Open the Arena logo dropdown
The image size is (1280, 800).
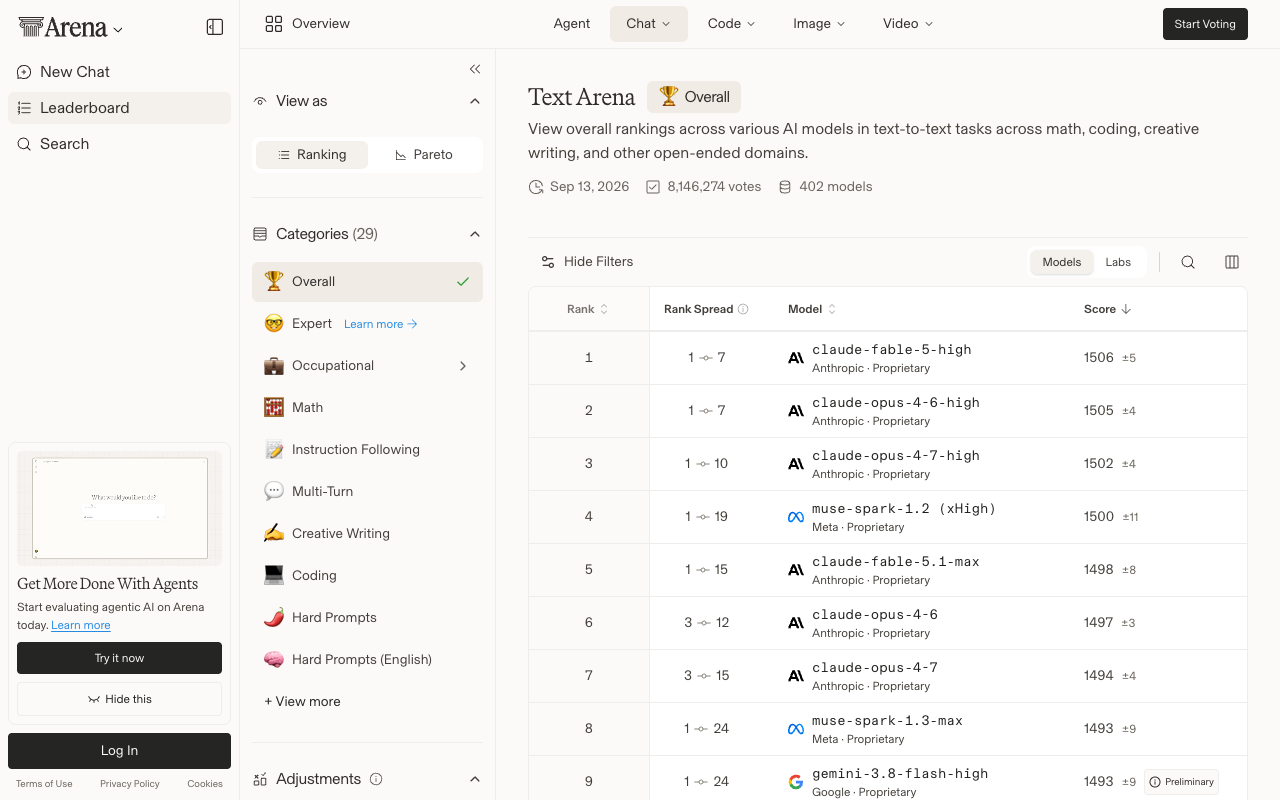tap(71, 28)
